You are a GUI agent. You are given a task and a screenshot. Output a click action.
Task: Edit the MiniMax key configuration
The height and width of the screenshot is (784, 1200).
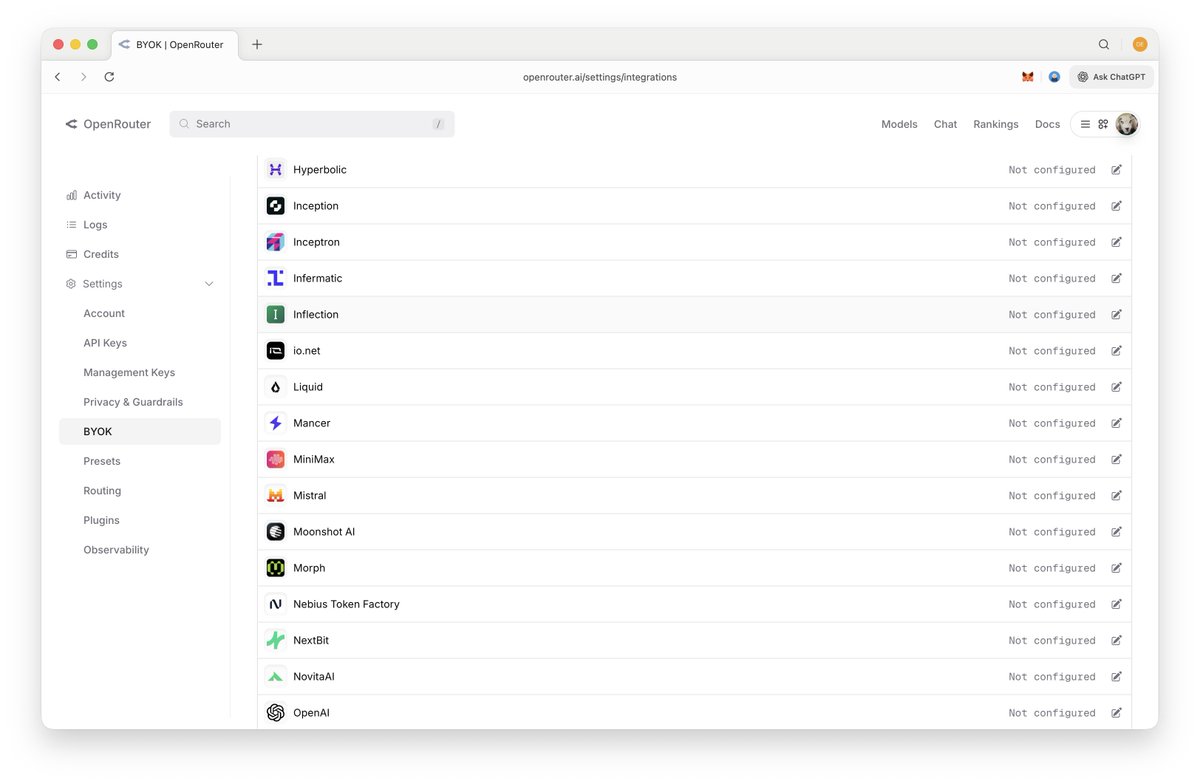click(x=1116, y=459)
